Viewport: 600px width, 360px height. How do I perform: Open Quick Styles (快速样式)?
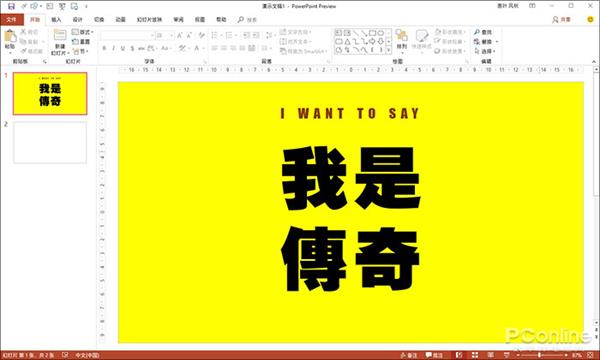pos(421,40)
